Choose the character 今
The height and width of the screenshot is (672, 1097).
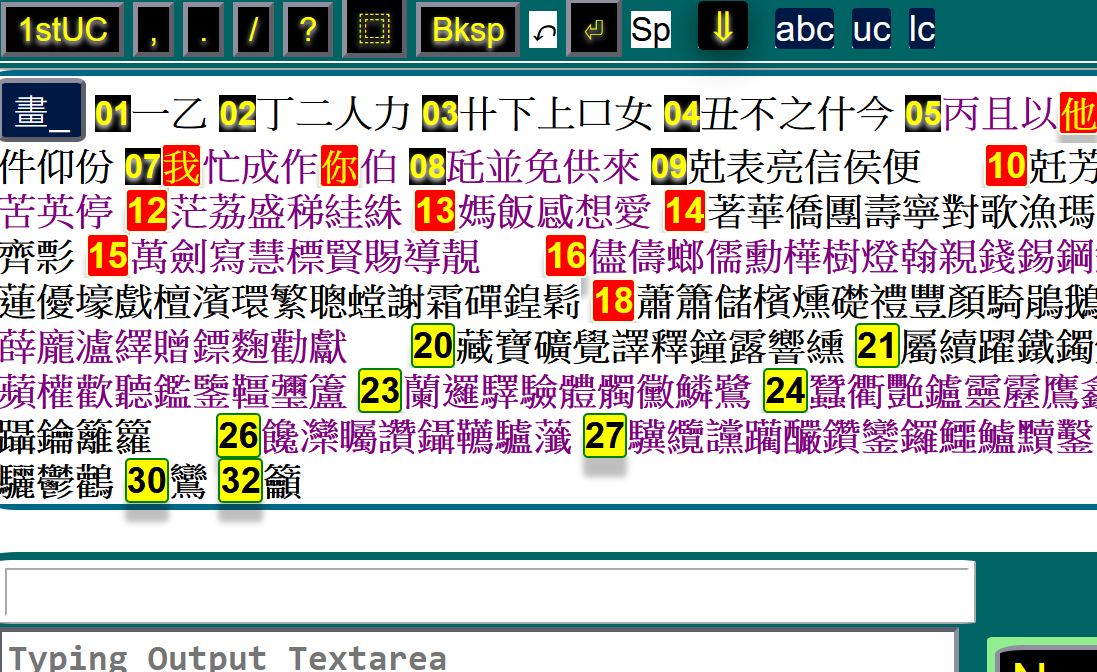click(x=874, y=114)
